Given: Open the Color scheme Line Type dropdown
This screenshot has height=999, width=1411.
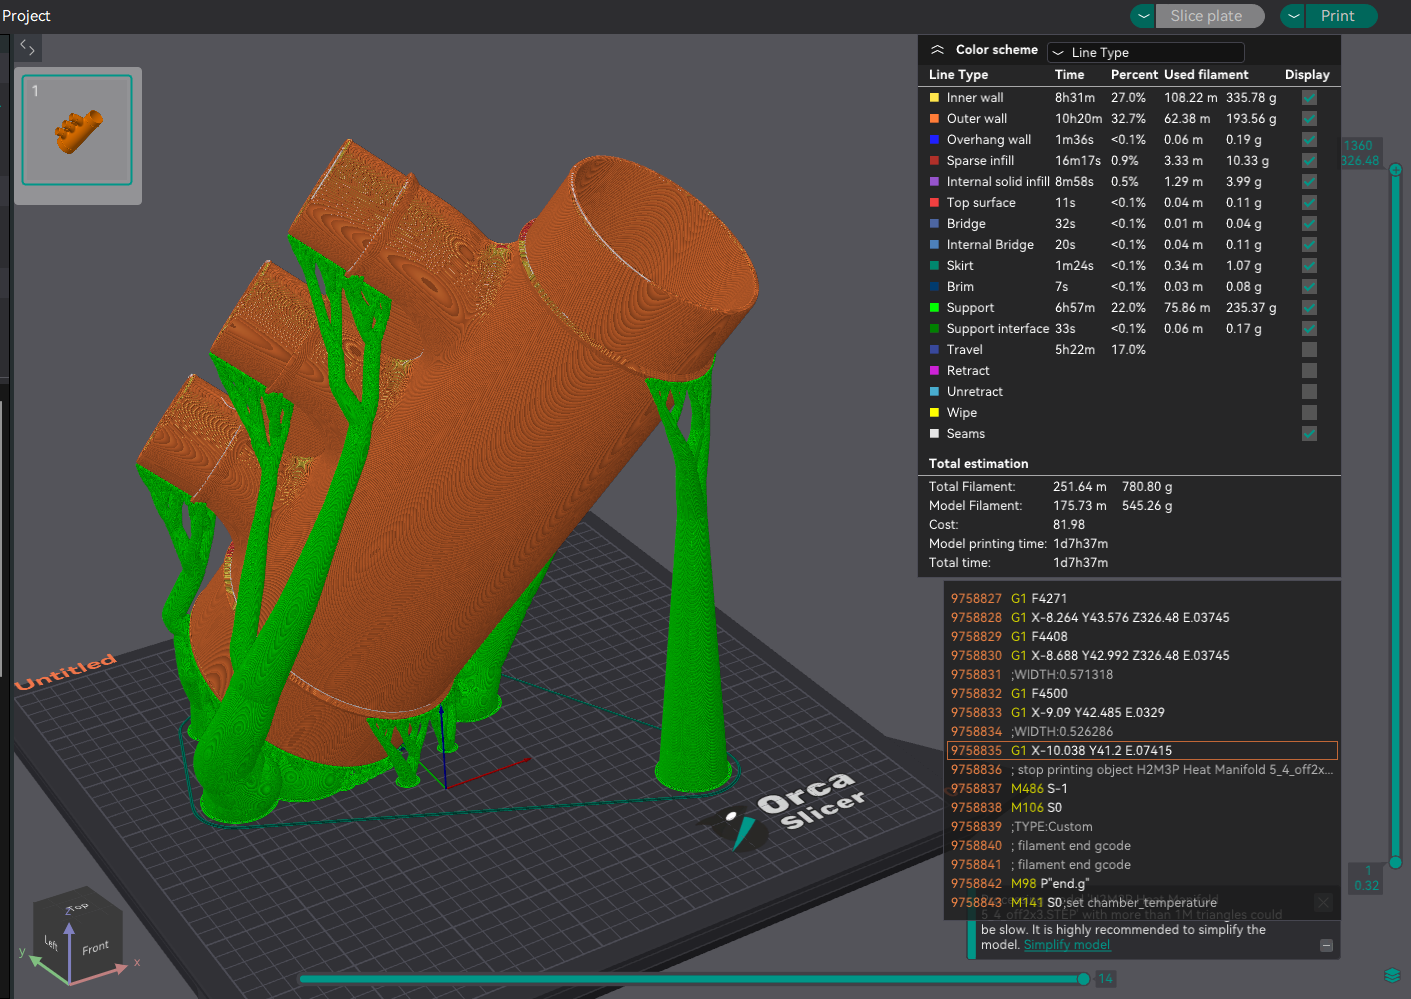Looking at the screenshot, I should coord(1145,52).
